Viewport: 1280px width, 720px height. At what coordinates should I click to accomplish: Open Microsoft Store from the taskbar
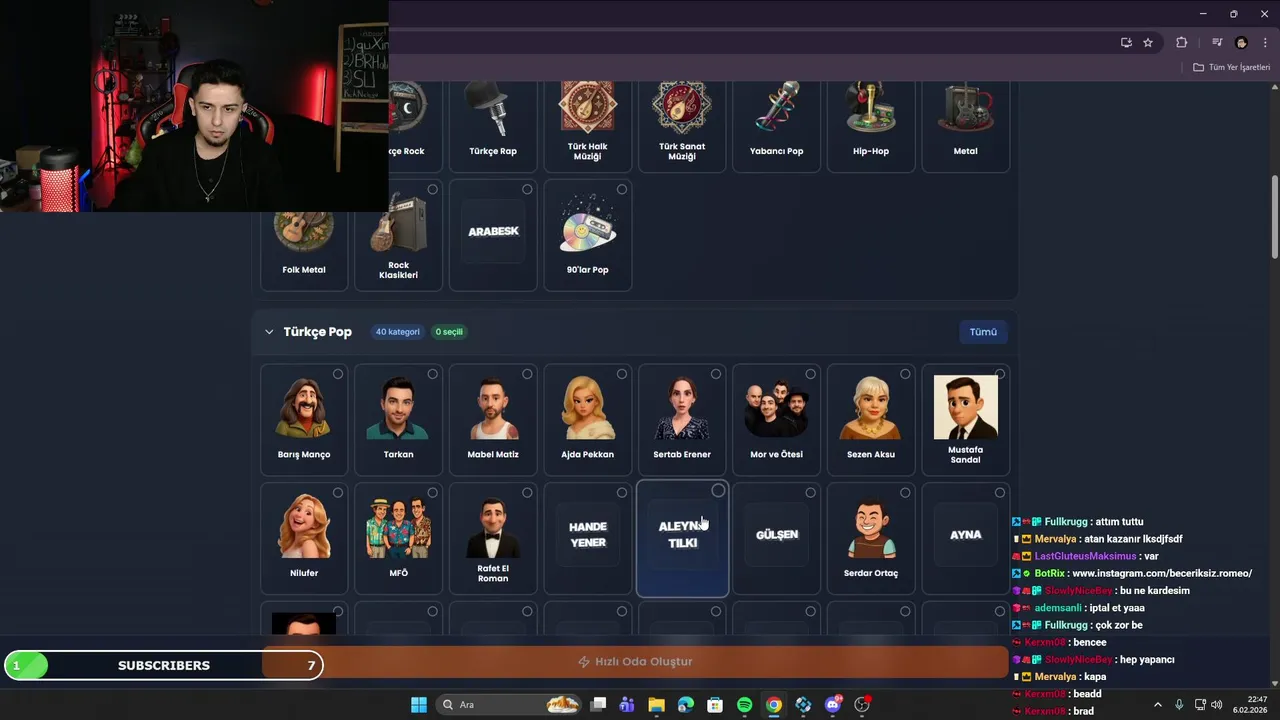click(x=715, y=705)
